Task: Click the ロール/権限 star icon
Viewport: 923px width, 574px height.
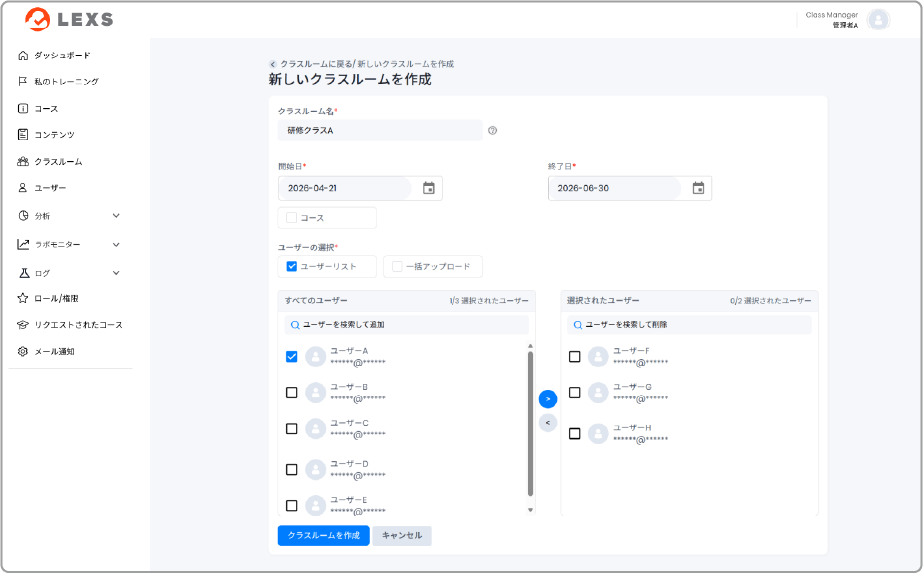Action: 23,298
